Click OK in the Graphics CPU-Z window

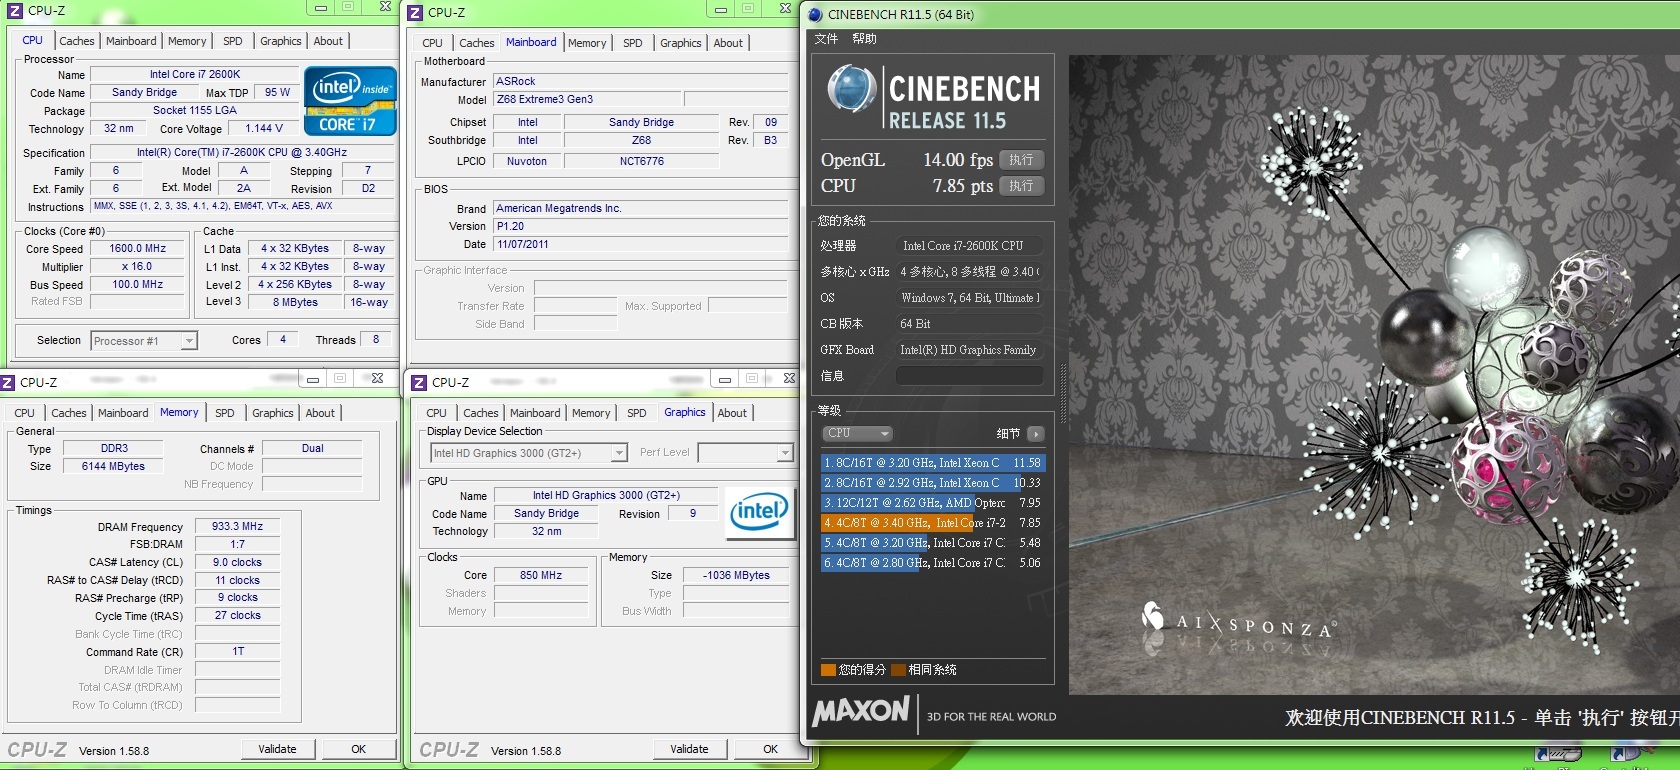click(x=770, y=749)
